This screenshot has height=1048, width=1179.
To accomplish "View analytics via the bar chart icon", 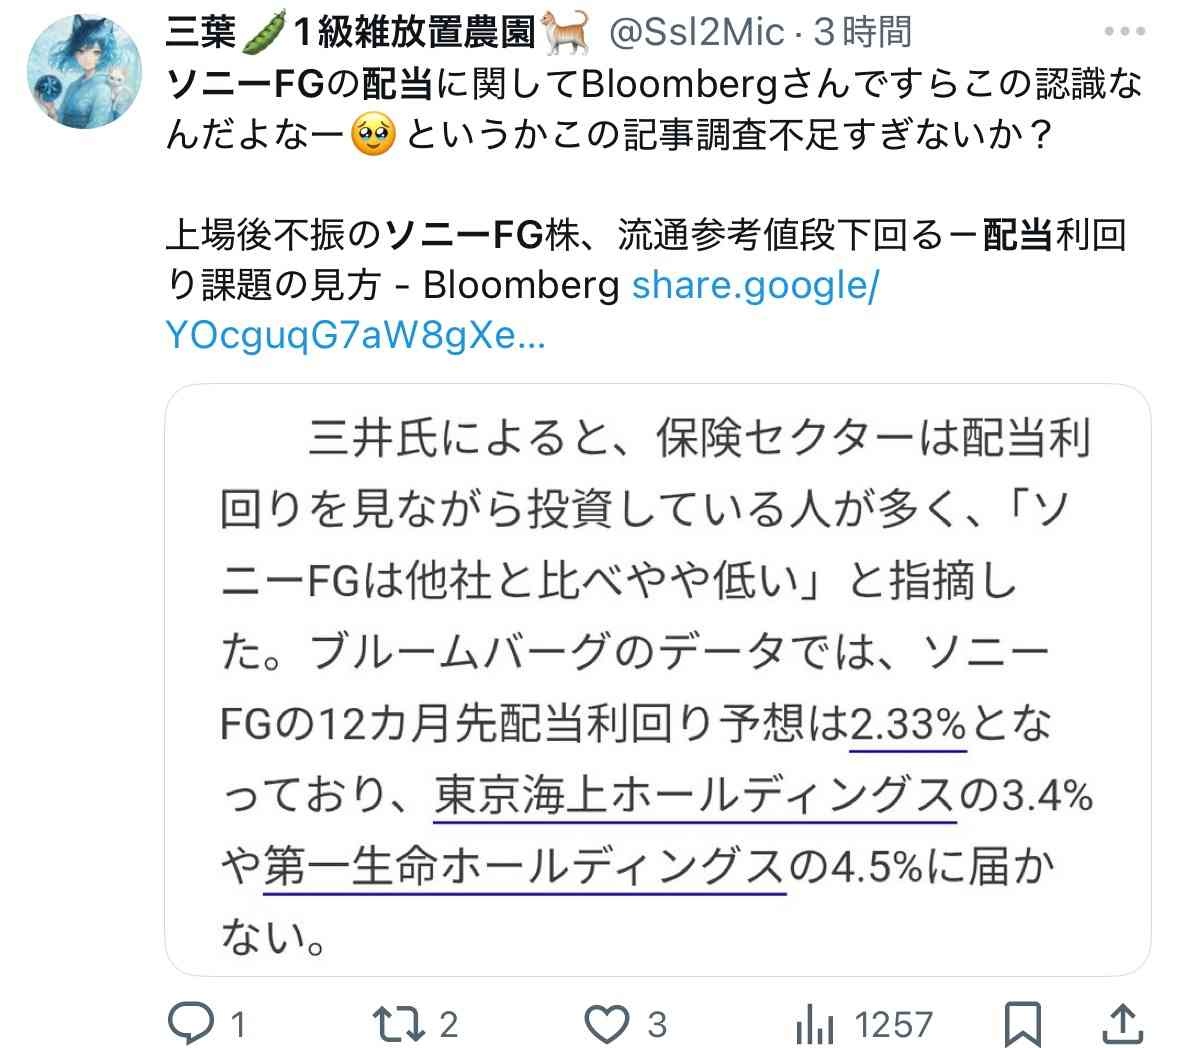I will click(x=815, y=1024).
